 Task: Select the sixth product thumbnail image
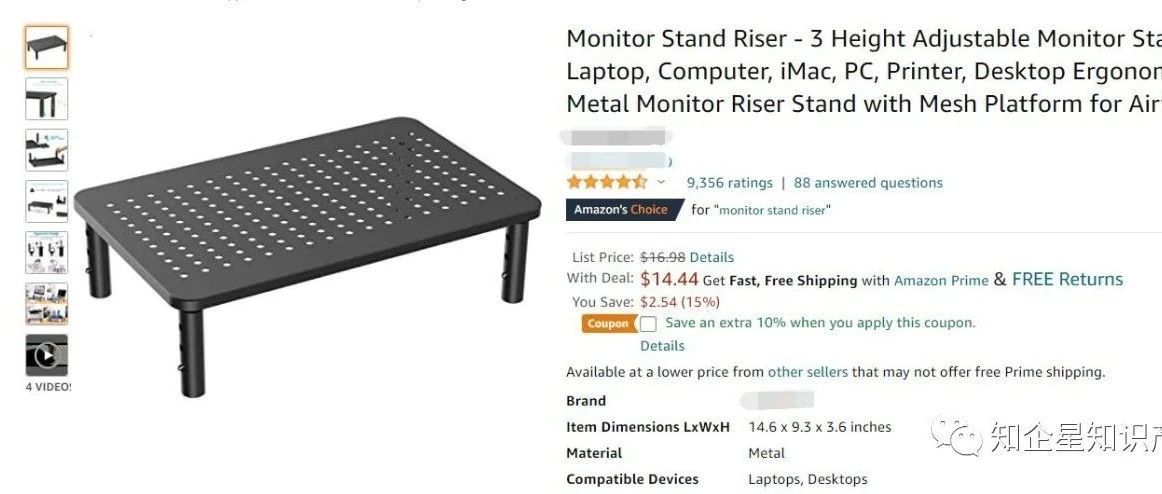pos(46,303)
